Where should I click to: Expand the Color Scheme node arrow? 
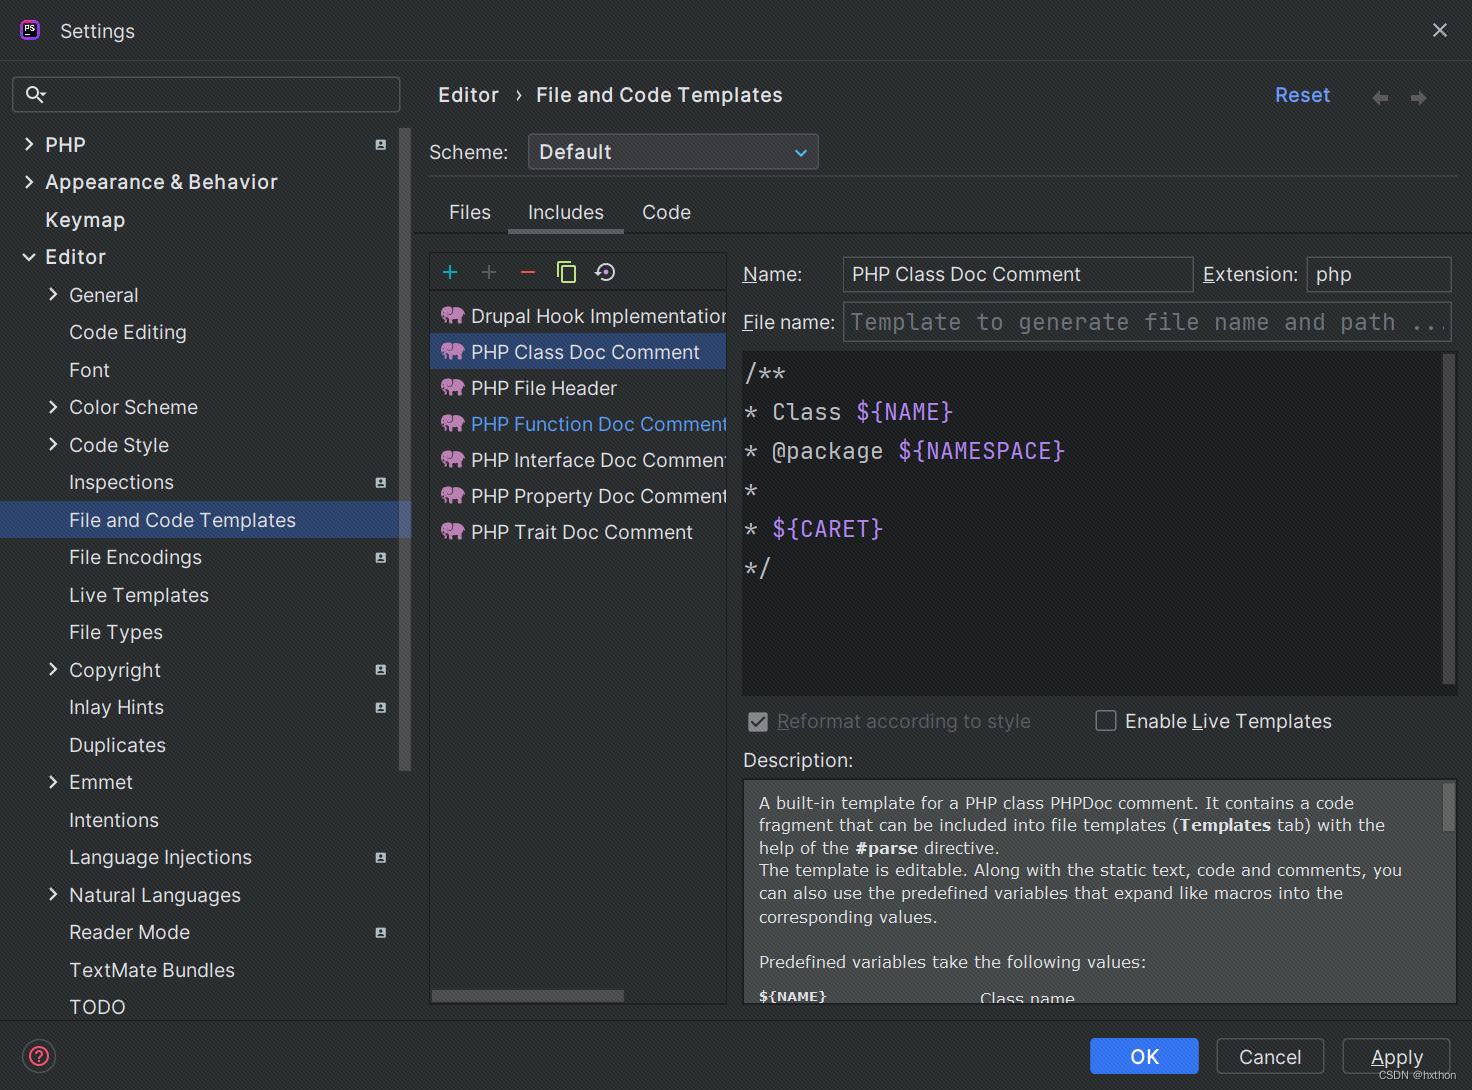(53, 407)
